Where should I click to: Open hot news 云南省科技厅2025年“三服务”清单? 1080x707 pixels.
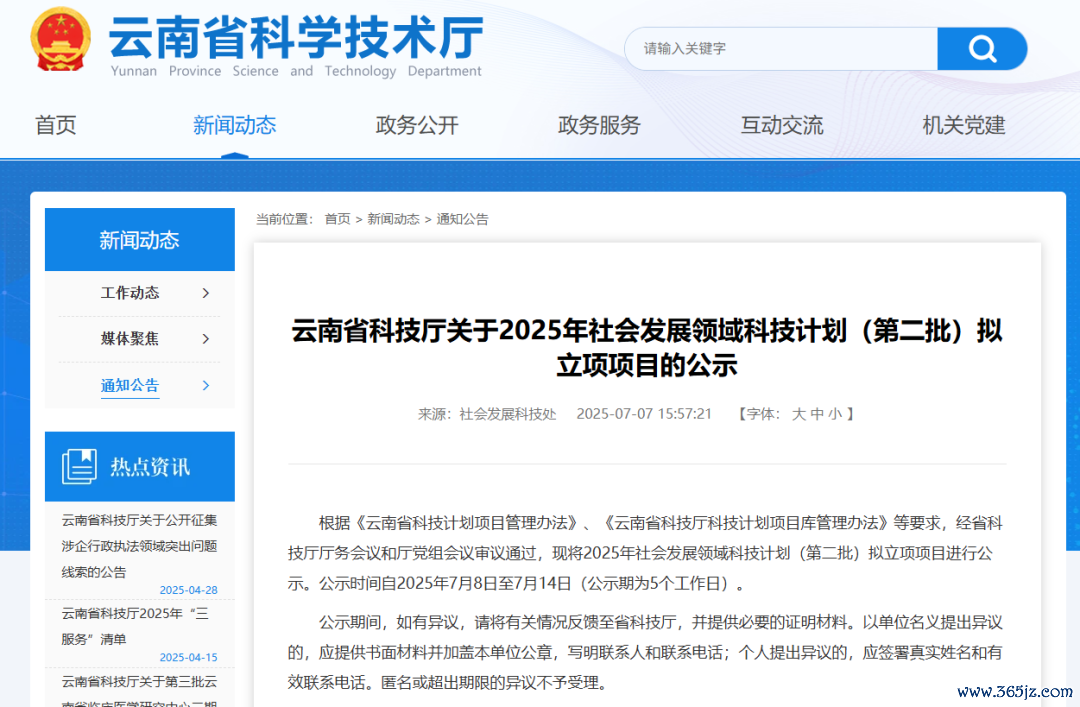tap(135, 626)
